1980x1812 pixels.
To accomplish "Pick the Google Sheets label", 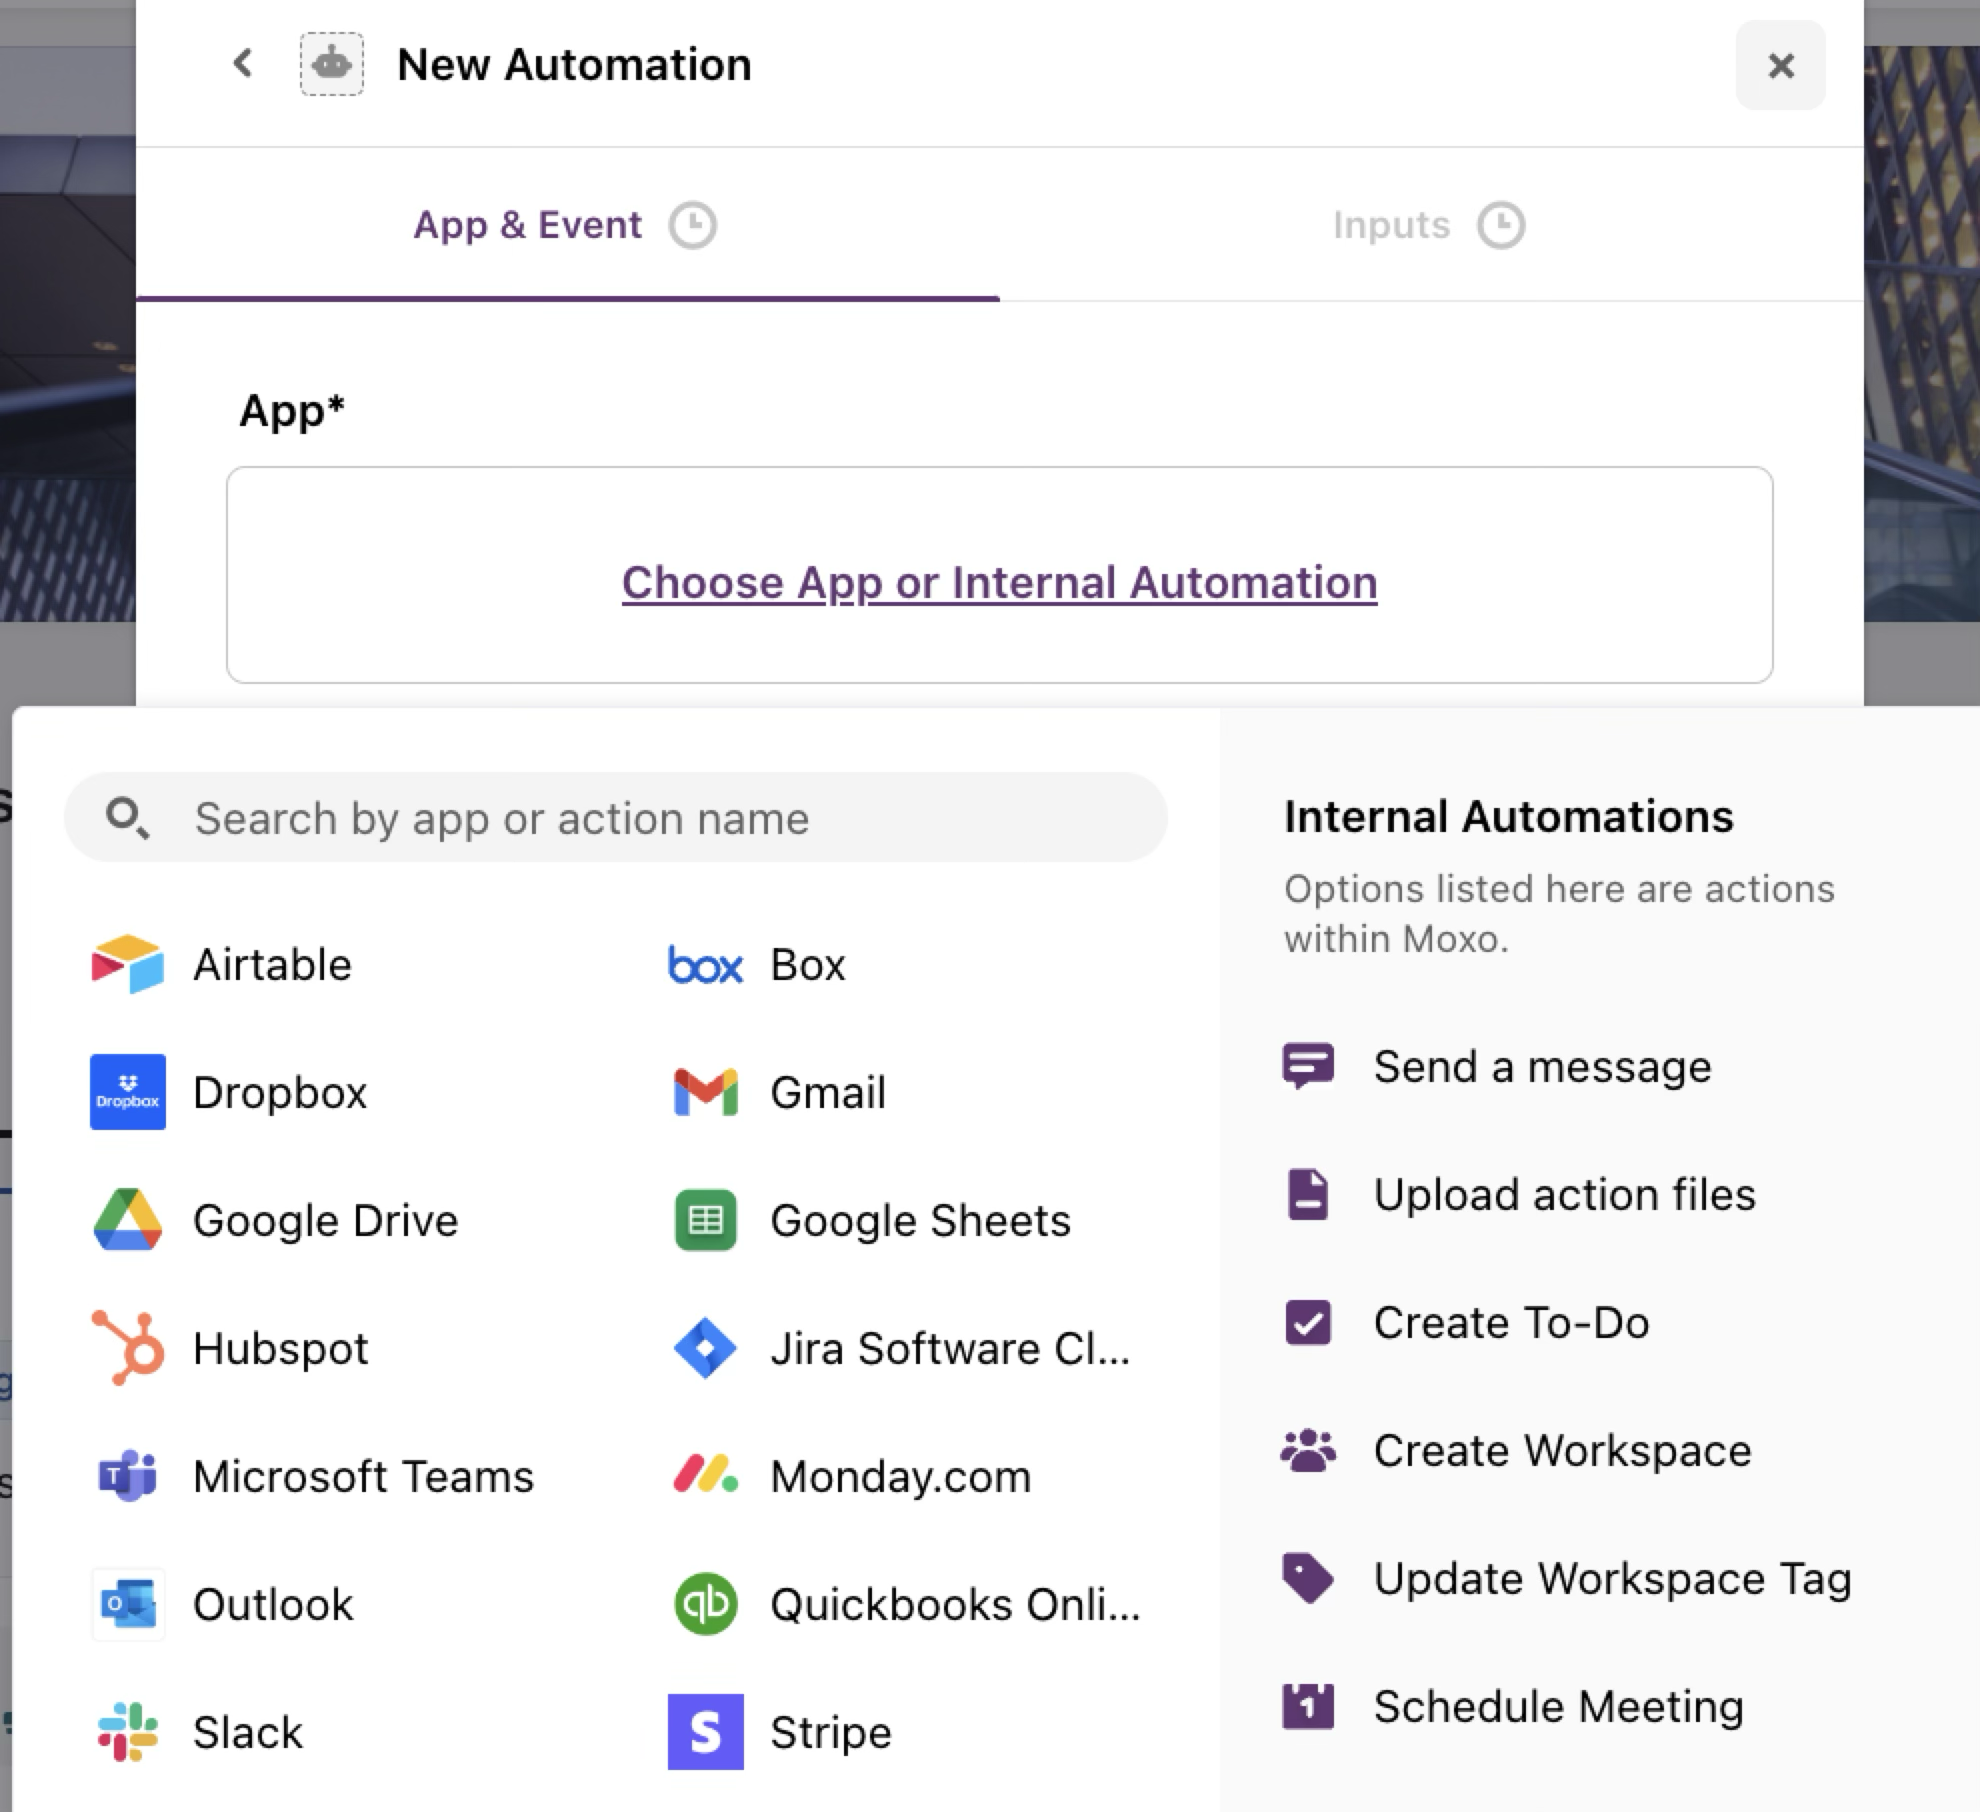I will coord(920,1221).
